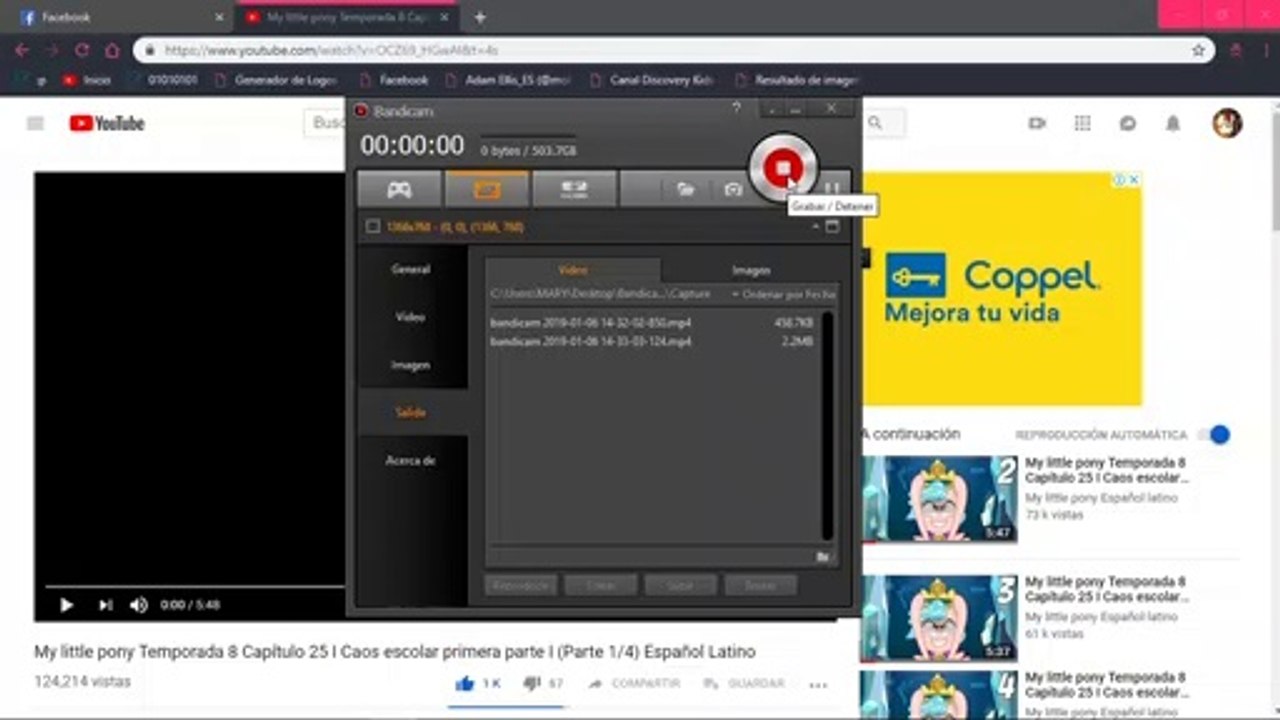Open the Generador de Logos bookmark
This screenshot has height=720, width=1280.
(277, 80)
